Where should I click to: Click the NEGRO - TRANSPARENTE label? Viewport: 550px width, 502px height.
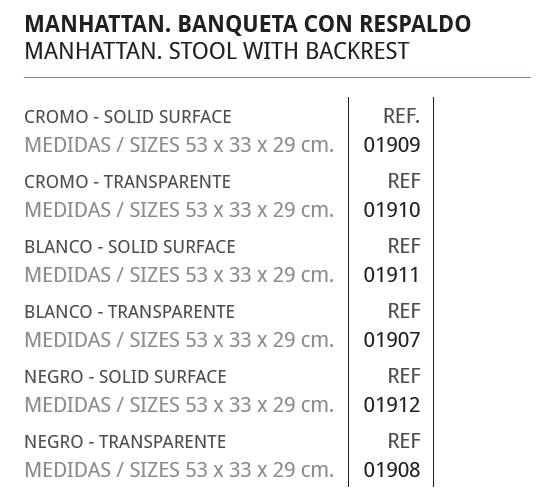tap(125, 442)
